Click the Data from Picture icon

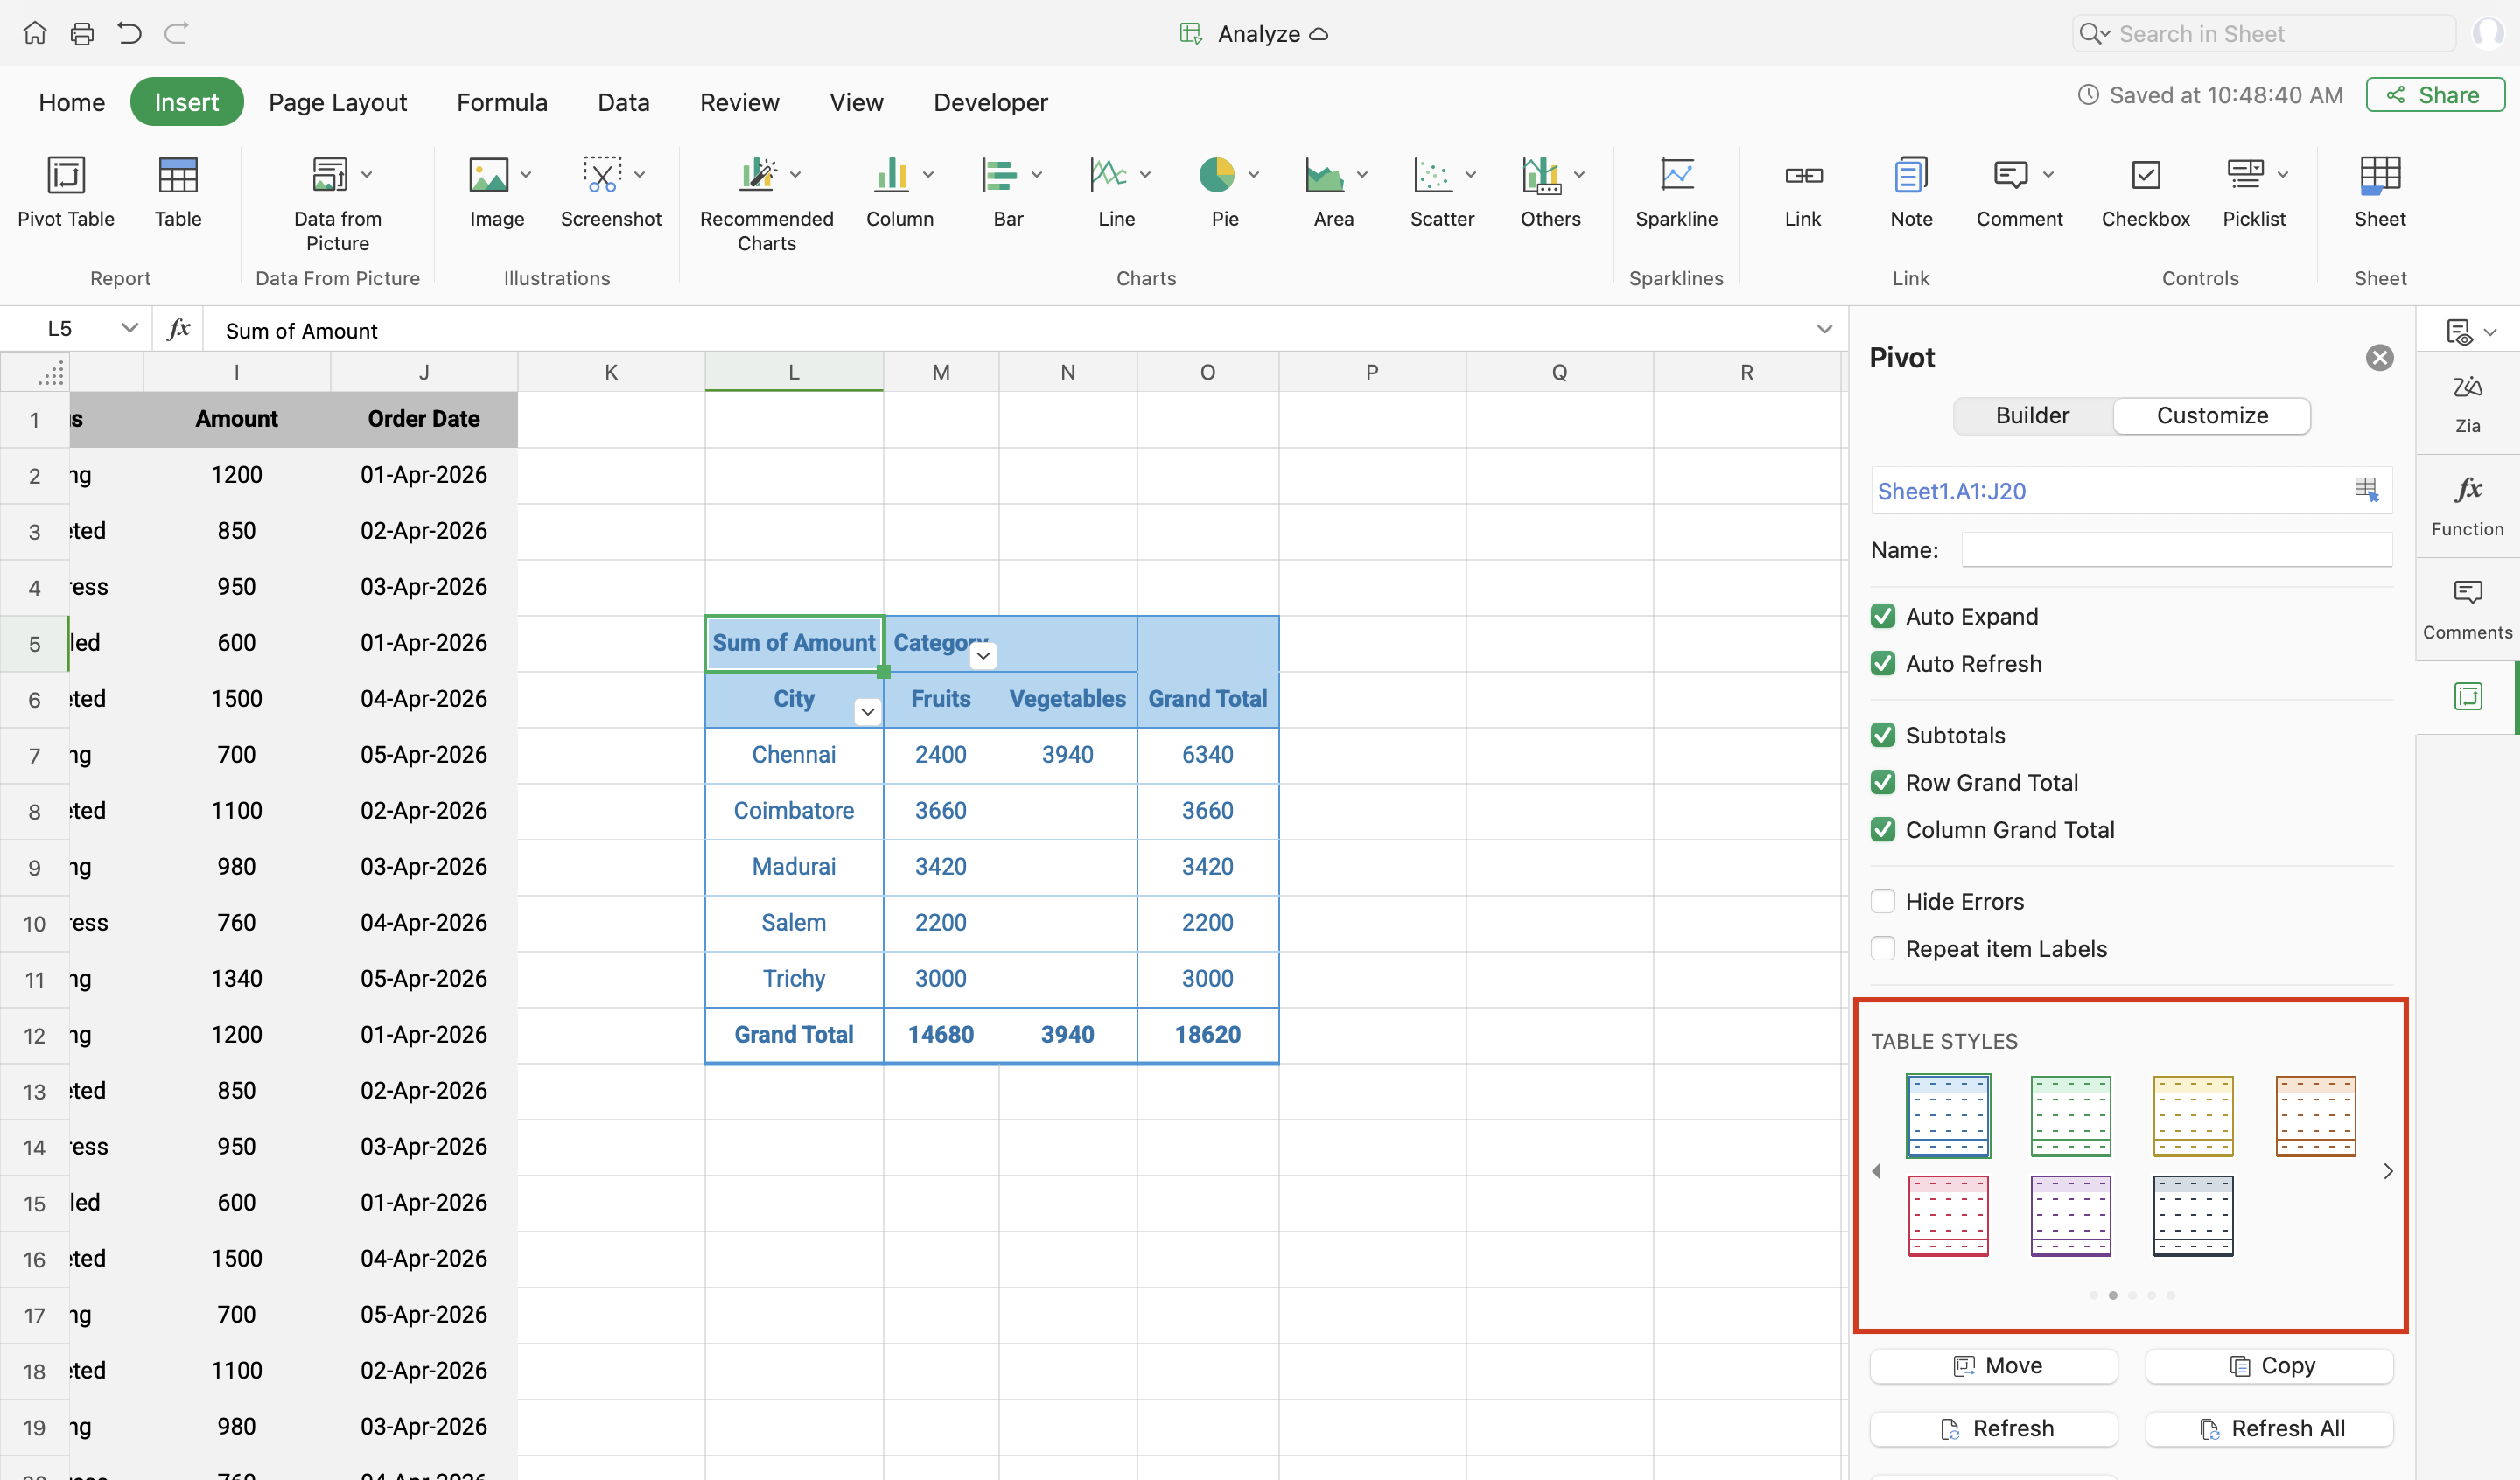point(329,176)
